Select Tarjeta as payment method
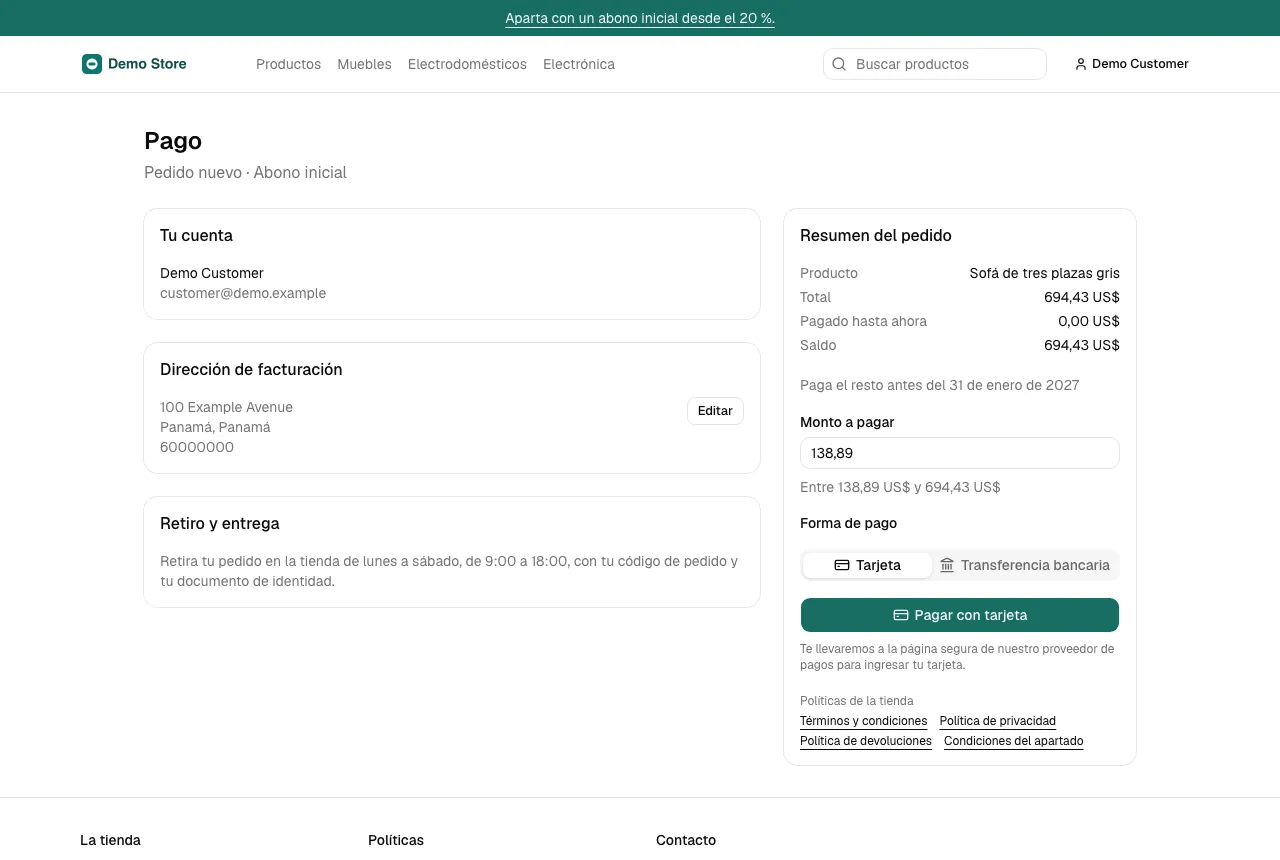This screenshot has height=860, width=1280. [x=867, y=565]
